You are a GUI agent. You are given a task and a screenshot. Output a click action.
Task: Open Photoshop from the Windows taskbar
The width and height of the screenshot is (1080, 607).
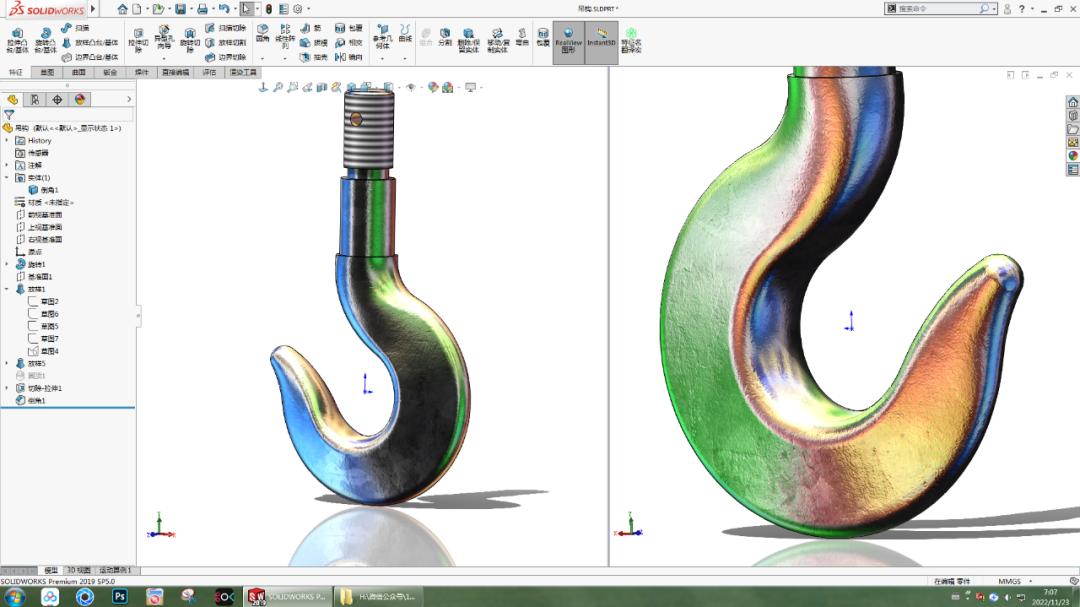pyautogui.click(x=120, y=597)
